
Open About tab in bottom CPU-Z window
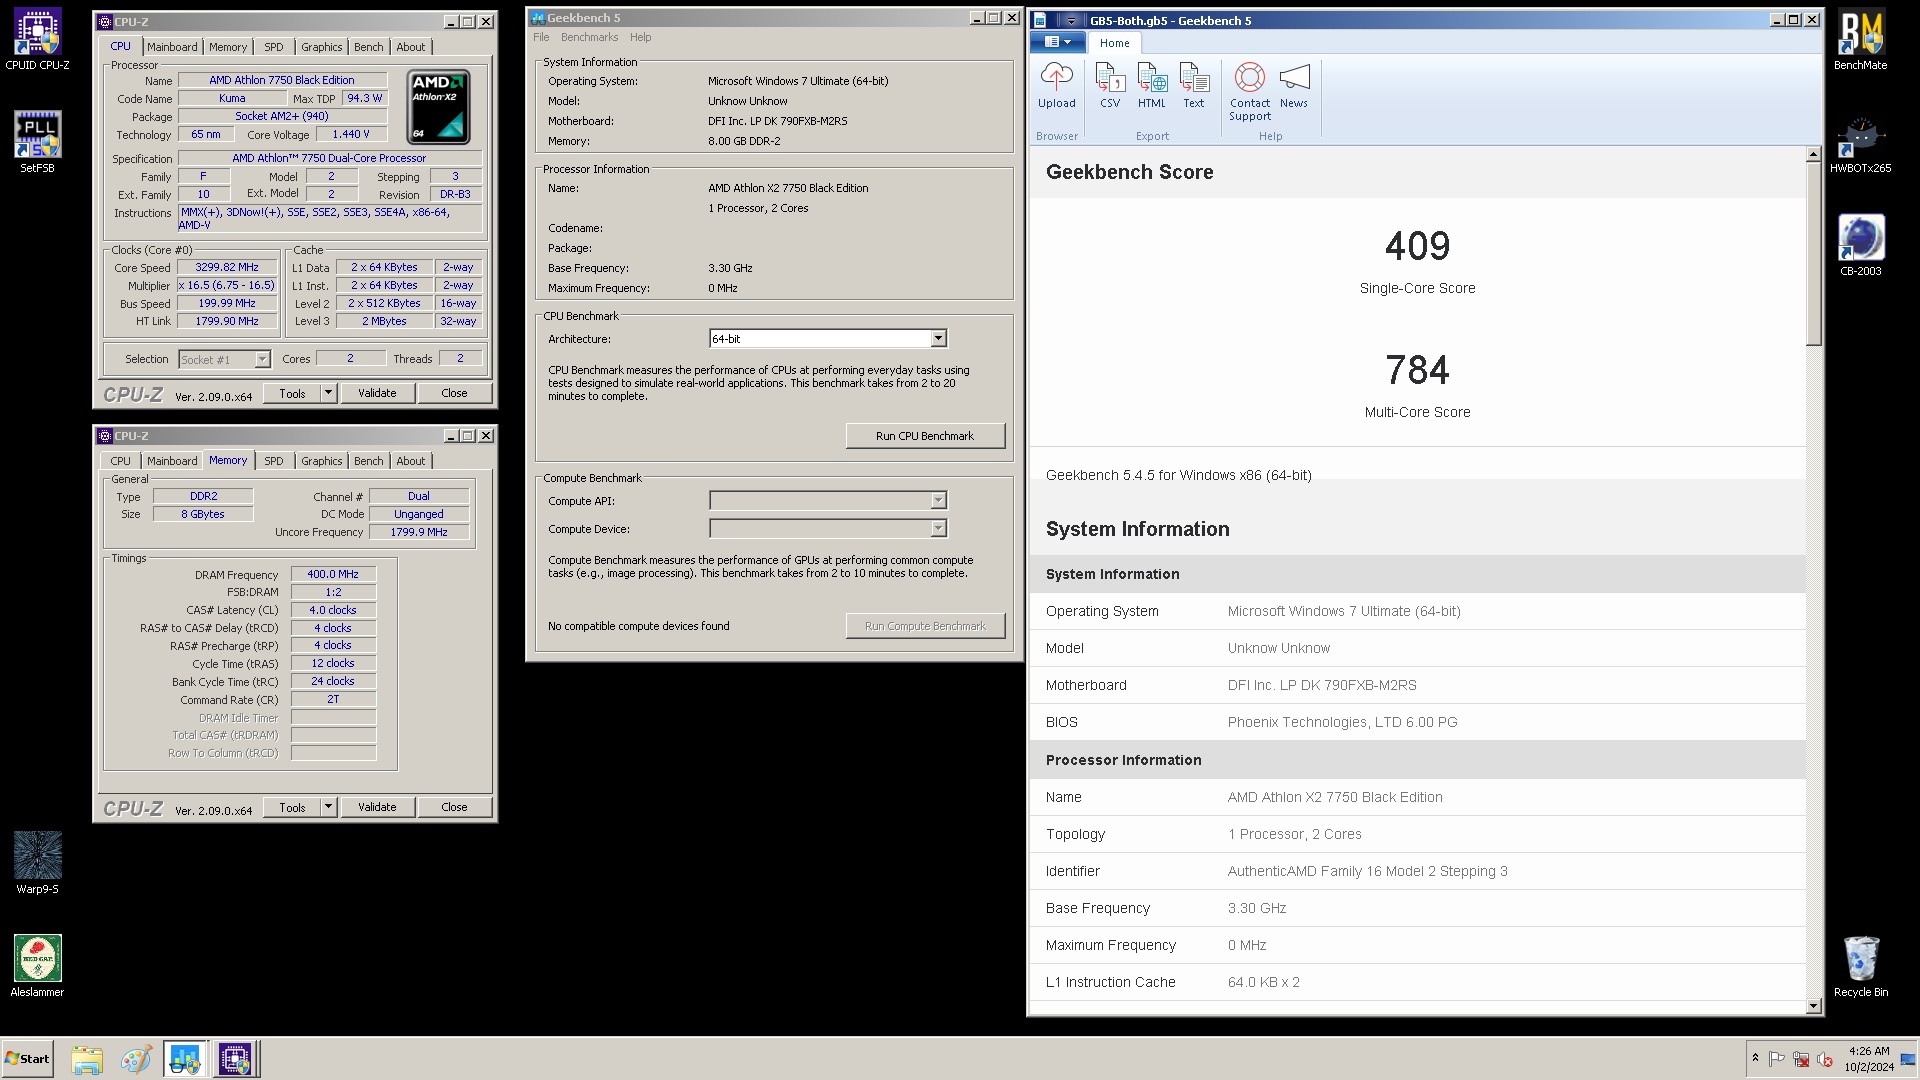[x=410, y=461]
